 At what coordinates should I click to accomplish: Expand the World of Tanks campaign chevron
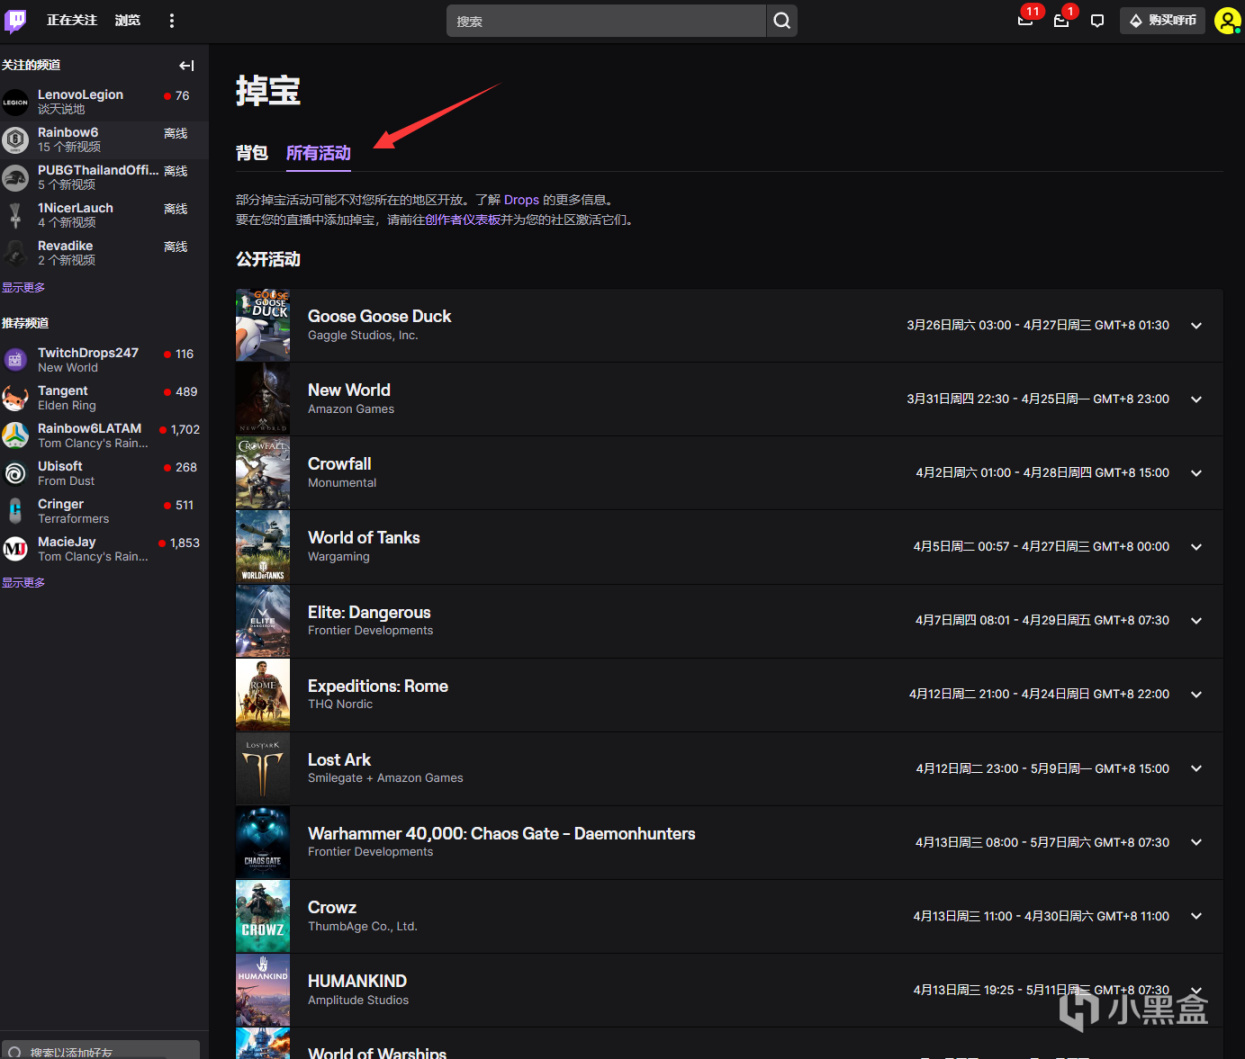coord(1196,547)
